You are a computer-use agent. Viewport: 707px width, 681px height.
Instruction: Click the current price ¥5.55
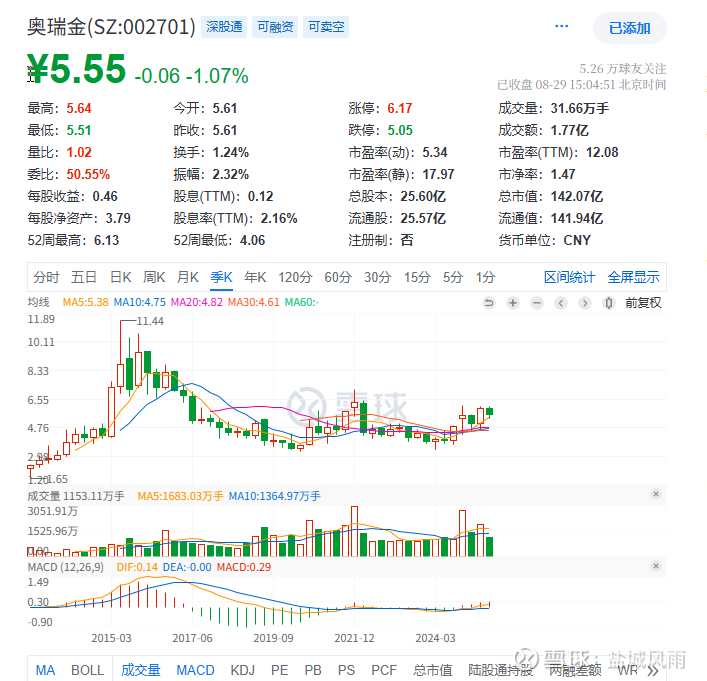(77, 69)
